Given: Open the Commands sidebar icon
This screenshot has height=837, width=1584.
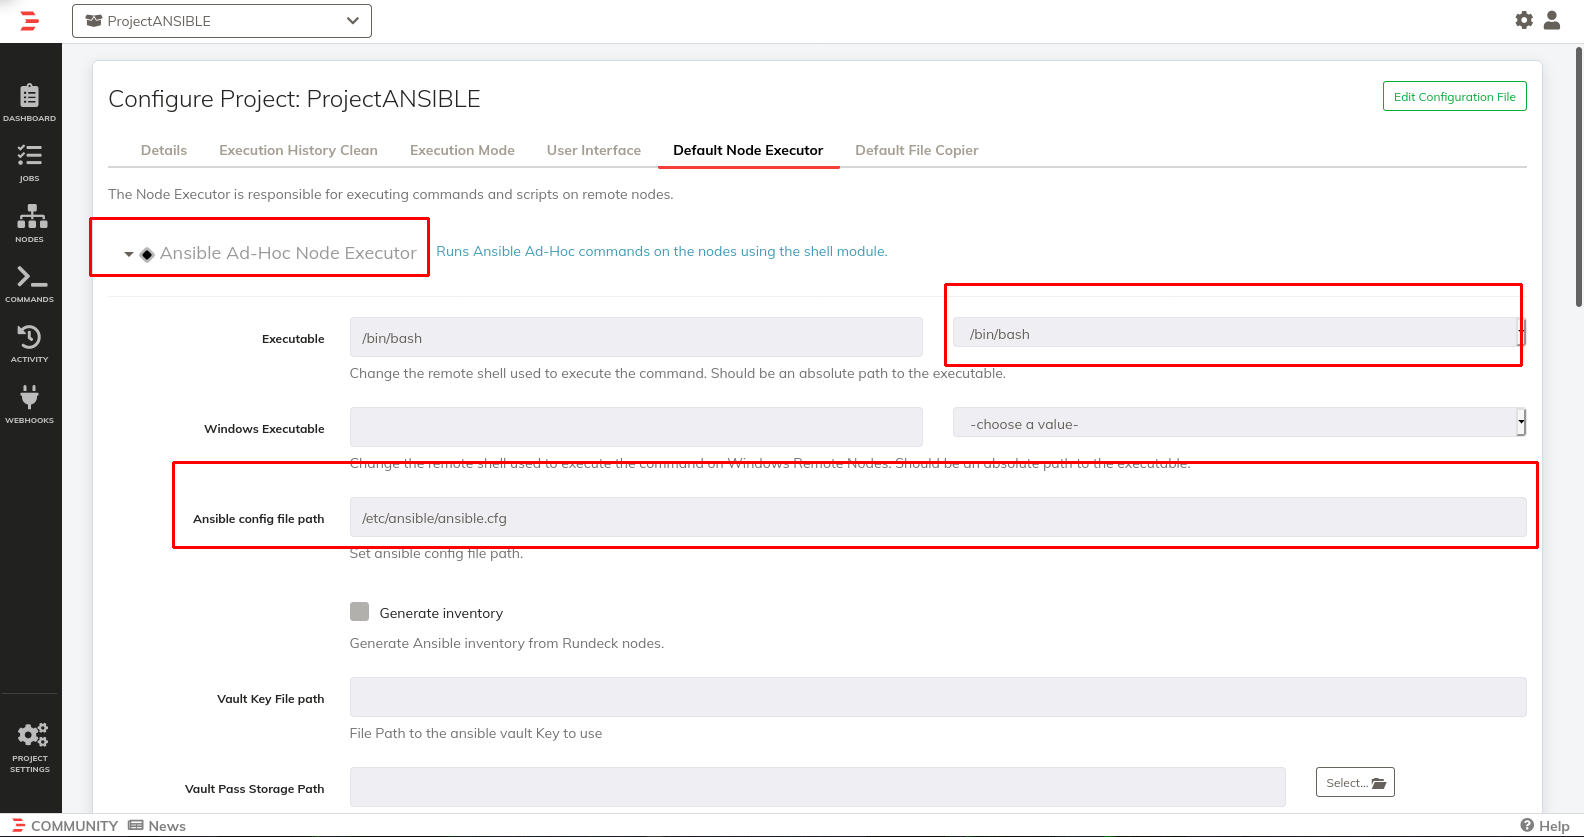Looking at the screenshot, I should pyautogui.click(x=30, y=284).
